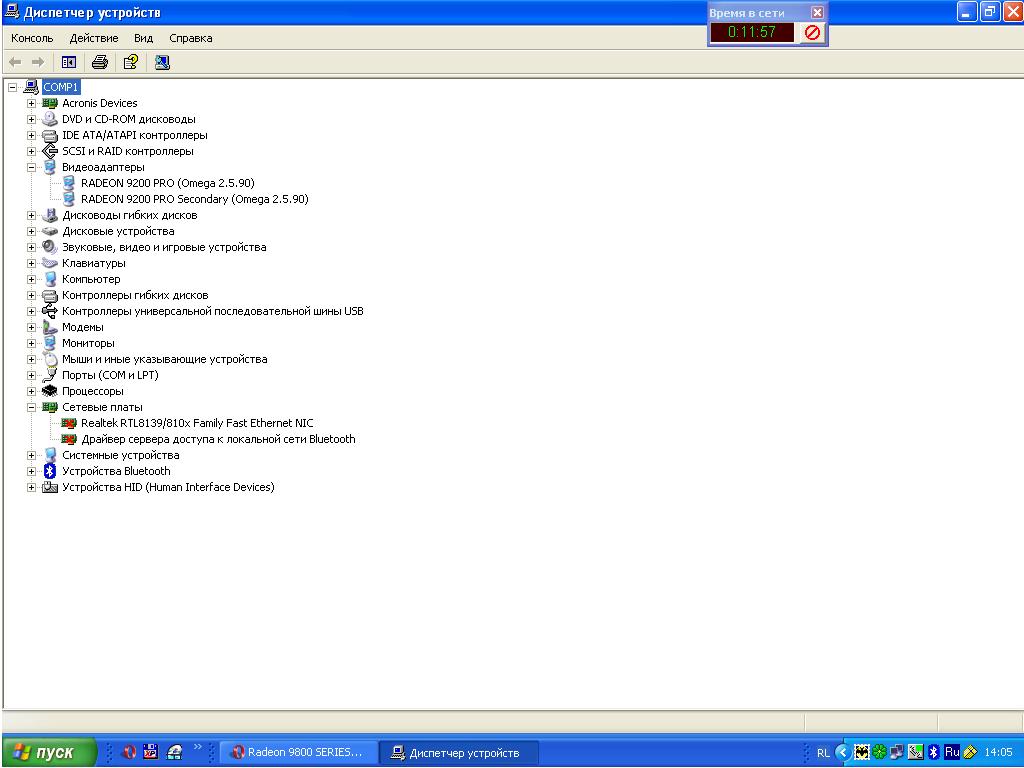Open the Справка menu
The height and width of the screenshot is (768, 1024).
click(190, 38)
